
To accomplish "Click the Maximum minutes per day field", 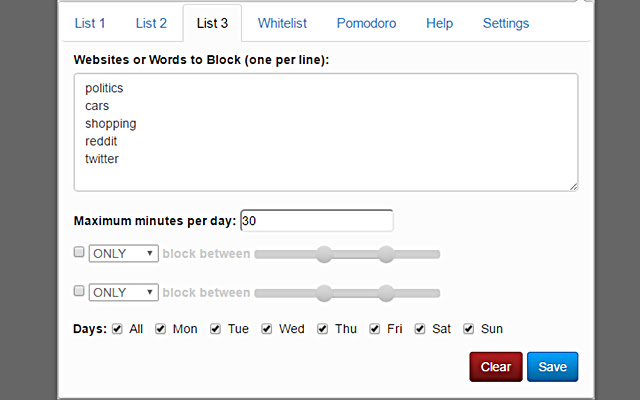I will [317, 220].
